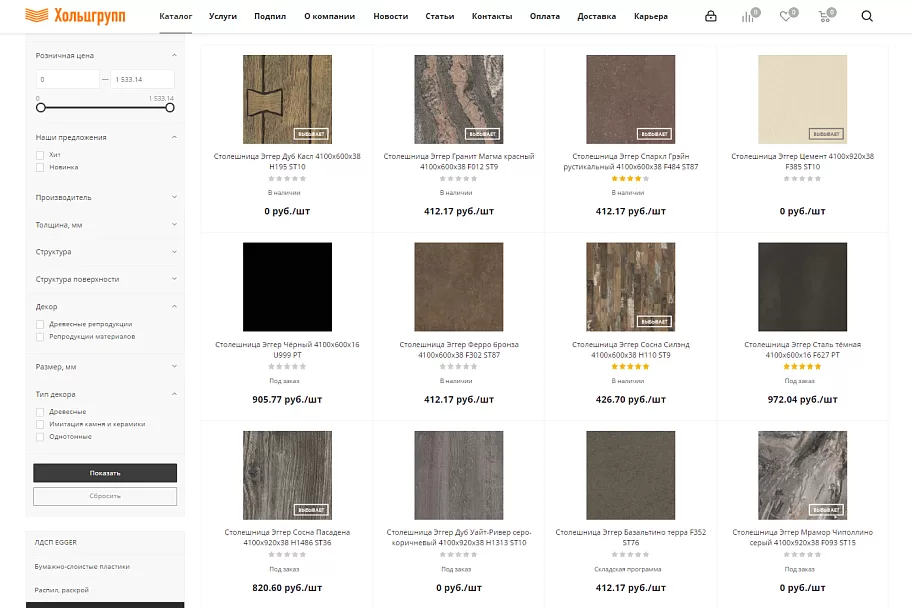The width and height of the screenshot is (912, 608).
Task: Open the Услуги menu item
Action: click(x=223, y=16)
